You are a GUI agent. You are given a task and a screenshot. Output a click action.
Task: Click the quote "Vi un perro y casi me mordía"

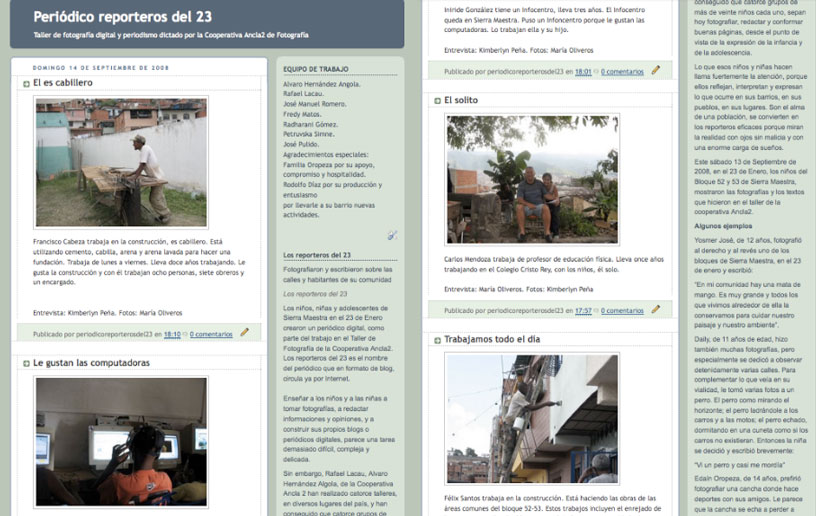[740, 465]
